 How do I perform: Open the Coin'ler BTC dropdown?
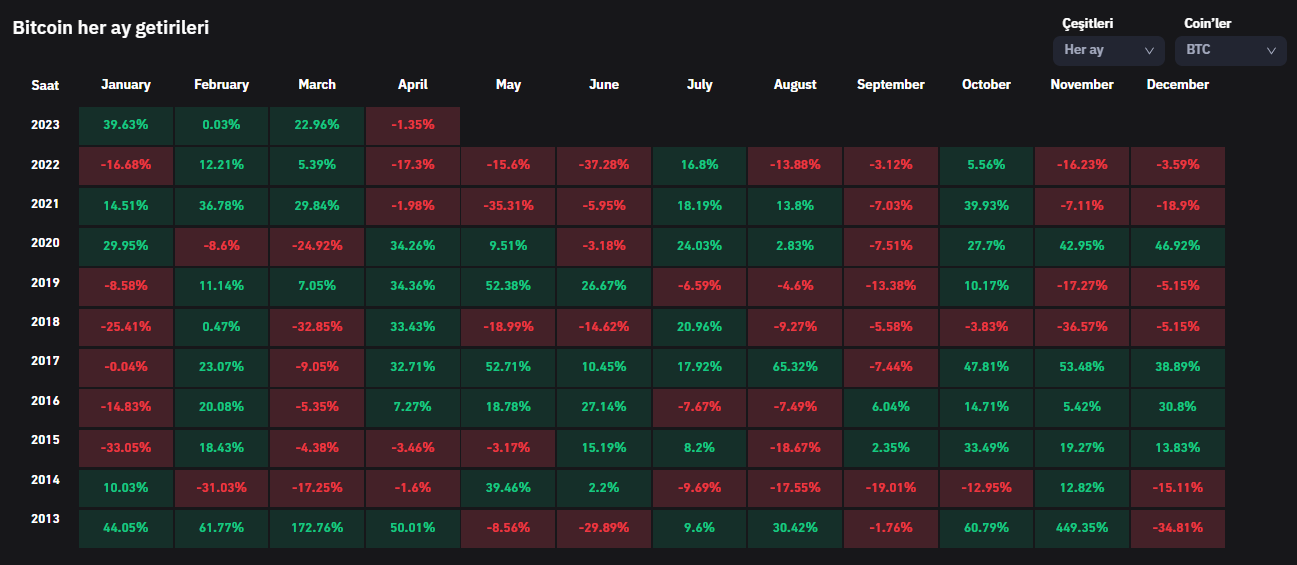click(1229, 50)
